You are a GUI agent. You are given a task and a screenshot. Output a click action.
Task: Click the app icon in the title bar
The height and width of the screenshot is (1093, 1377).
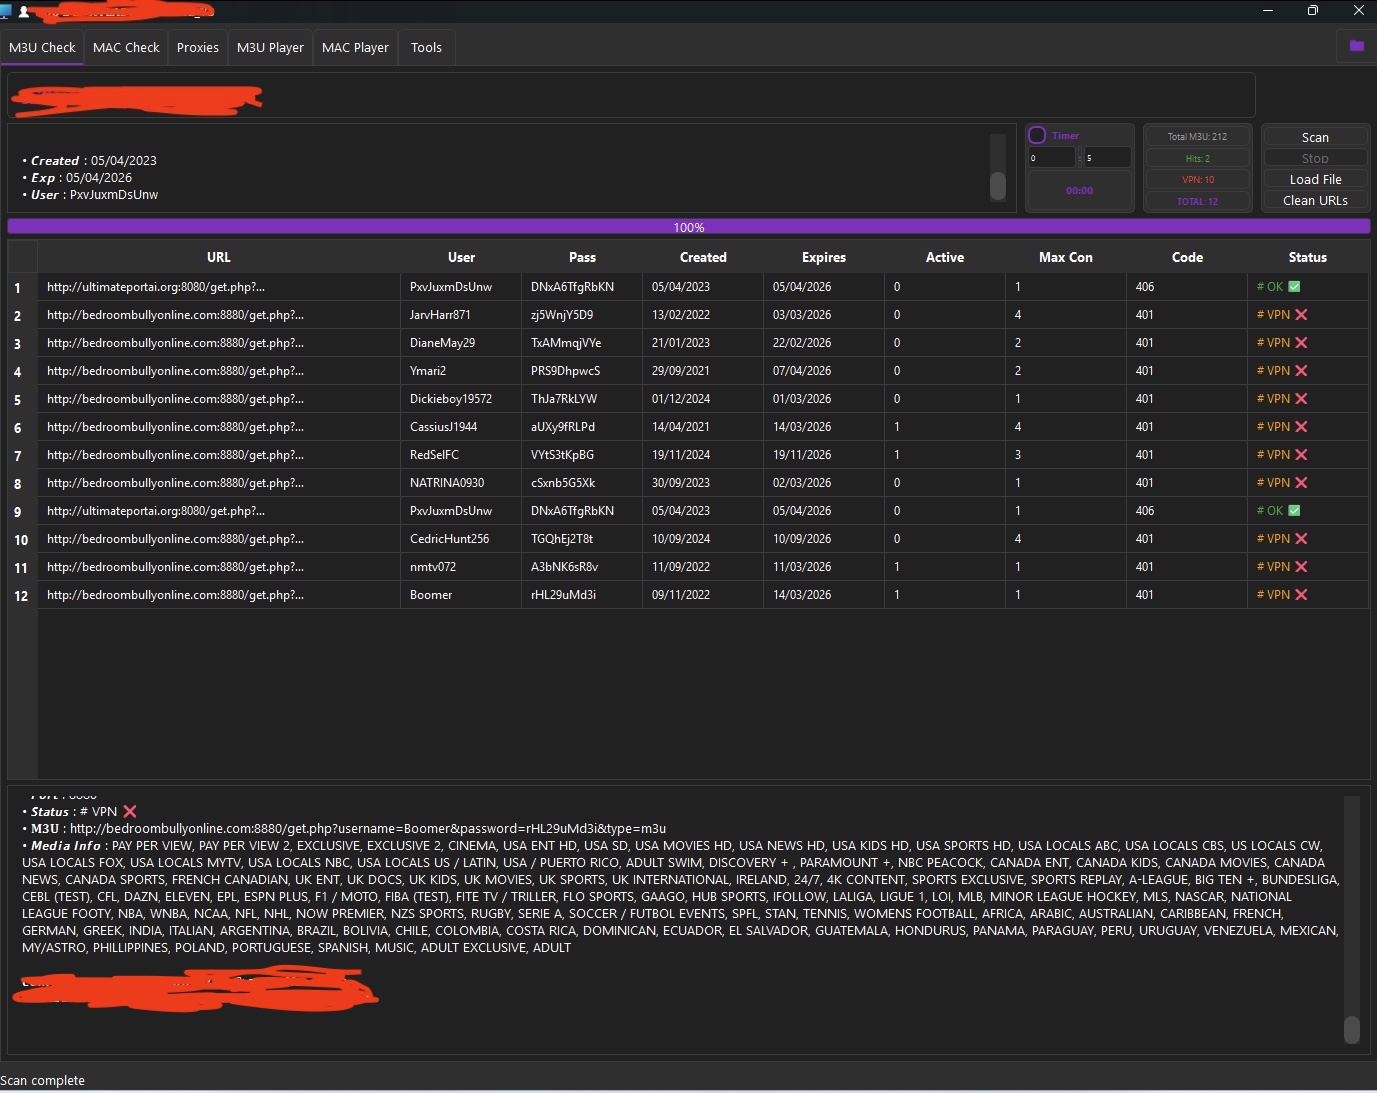pos(6,11)
